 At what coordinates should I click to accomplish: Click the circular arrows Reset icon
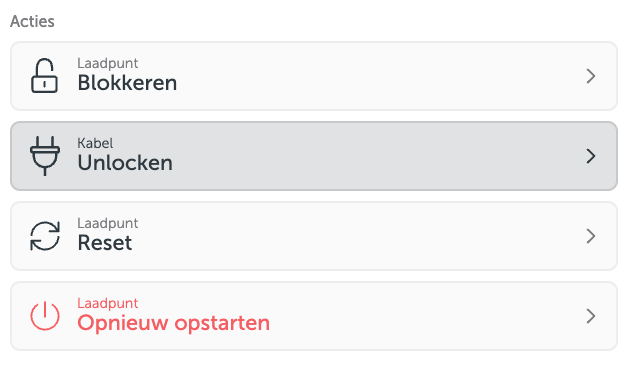[x=45, y=236]
